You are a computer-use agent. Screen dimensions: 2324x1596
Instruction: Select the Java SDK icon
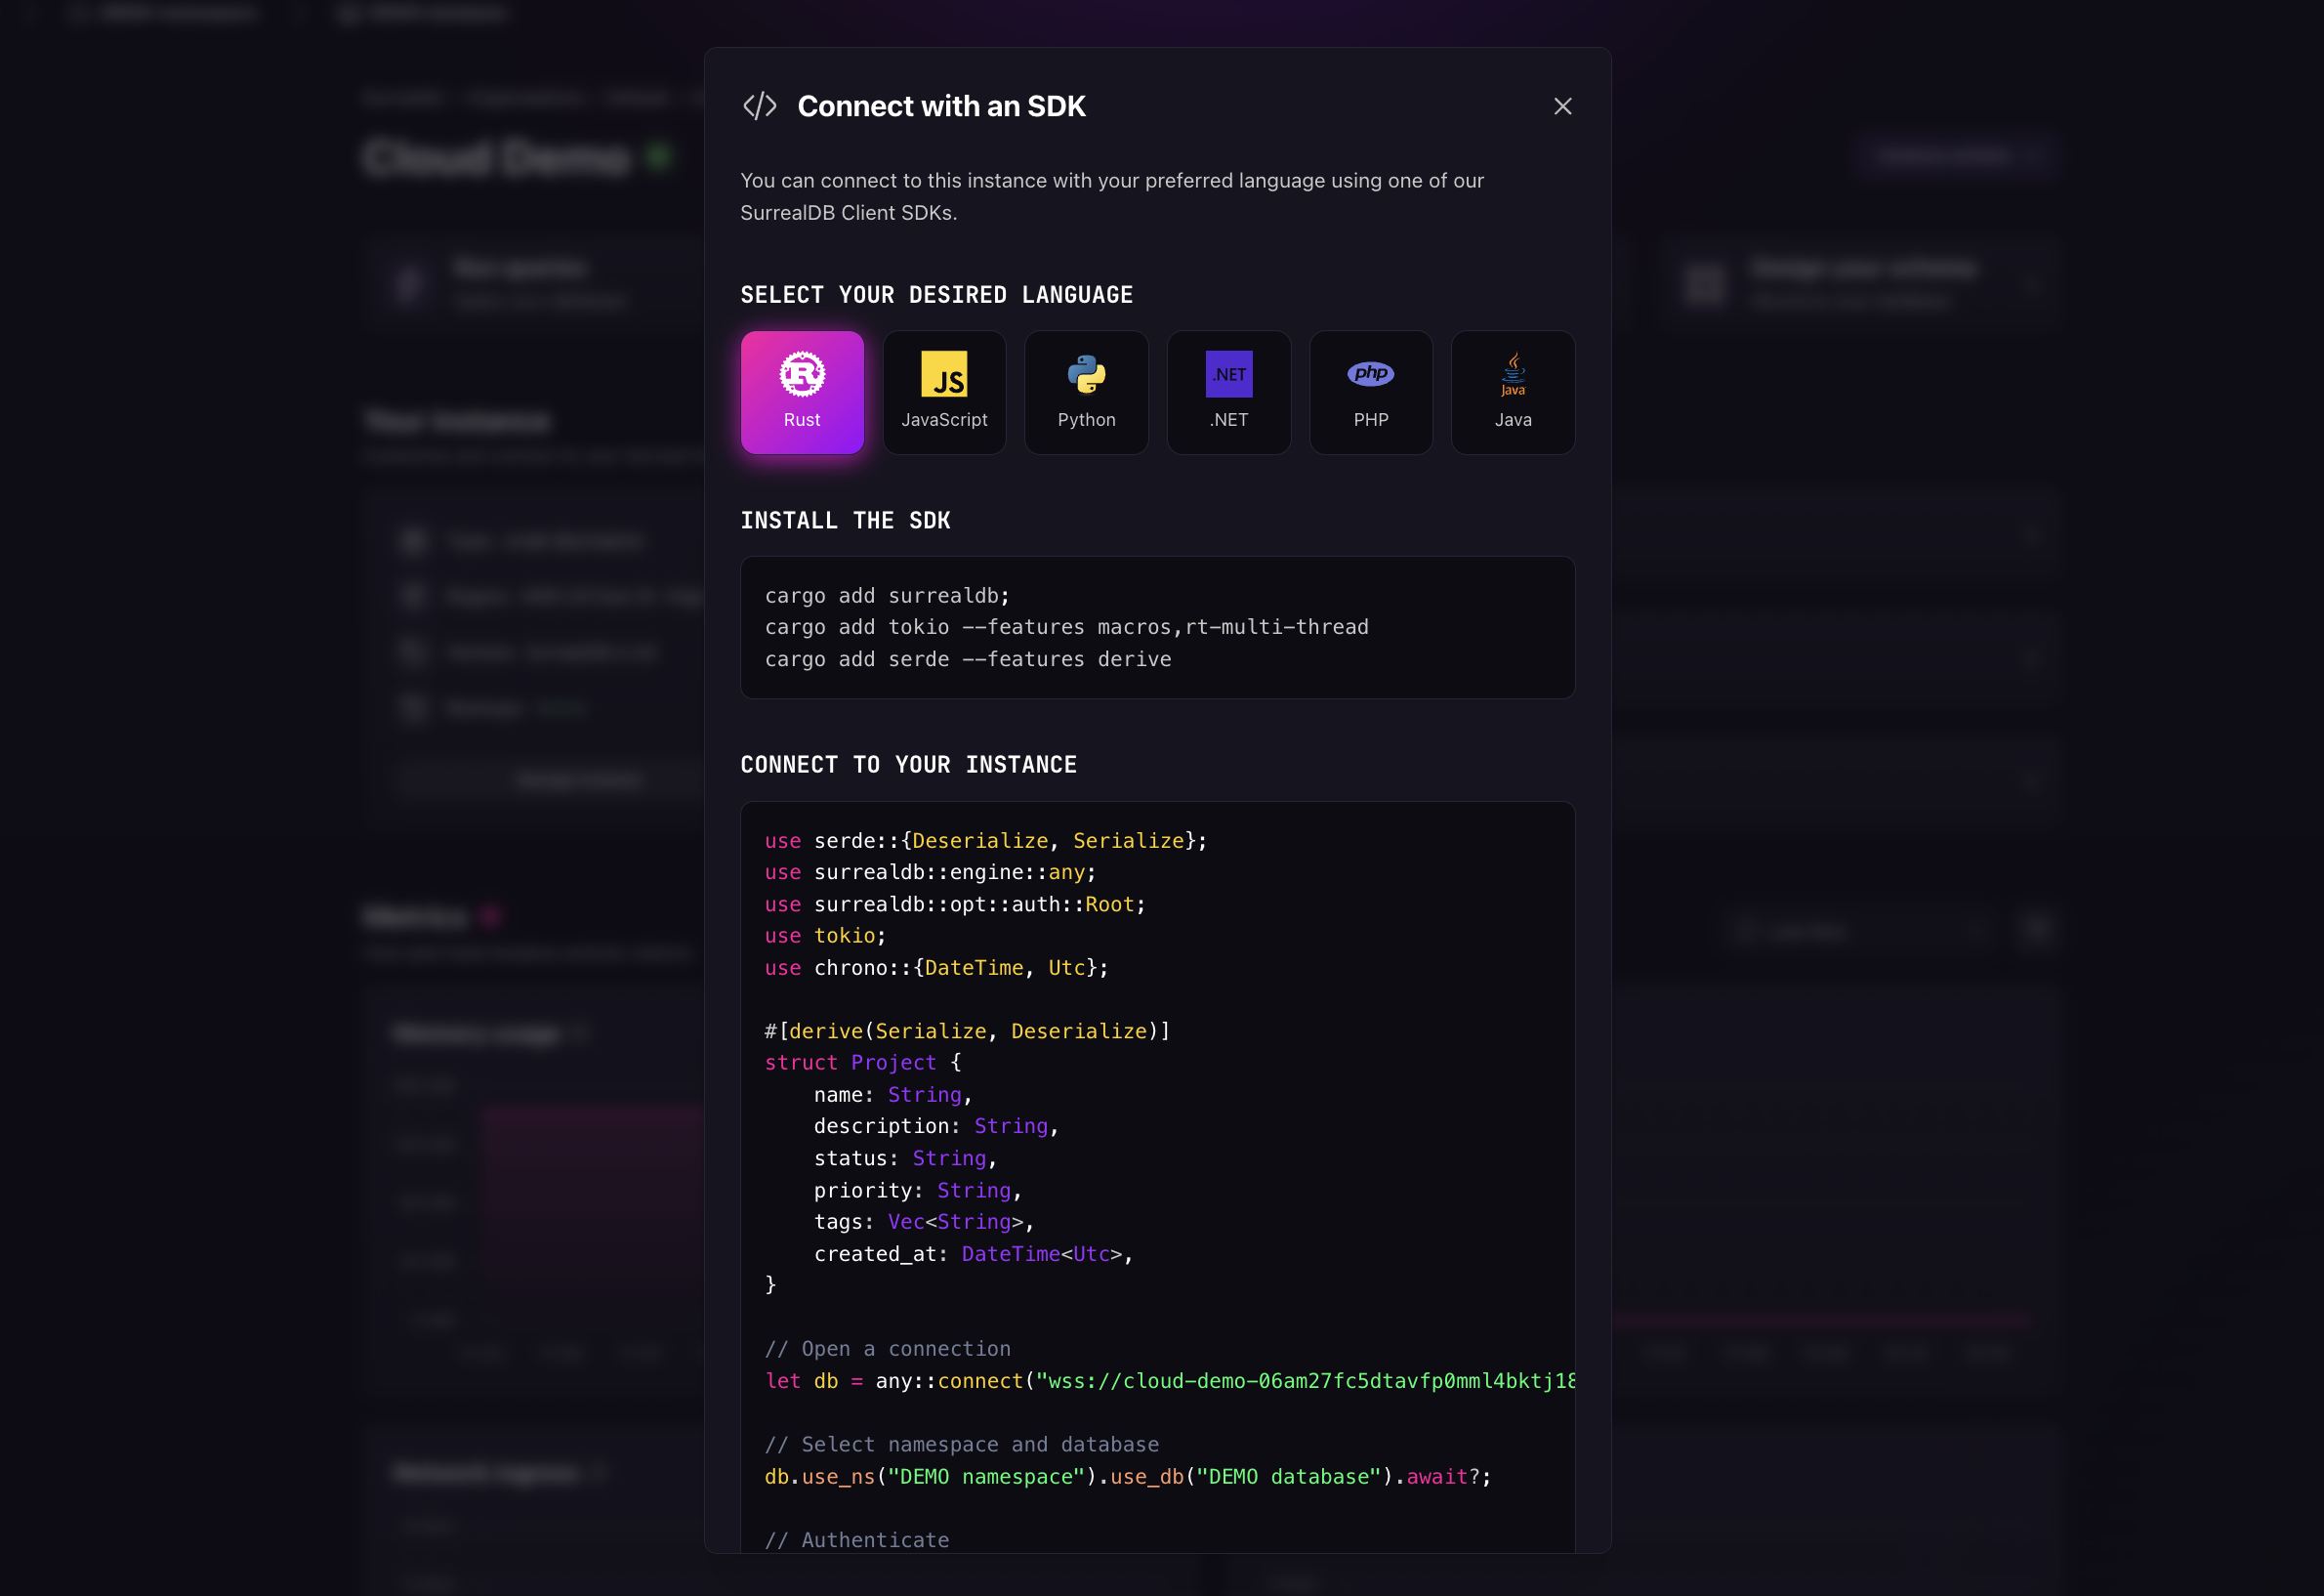pos(1512,392)
